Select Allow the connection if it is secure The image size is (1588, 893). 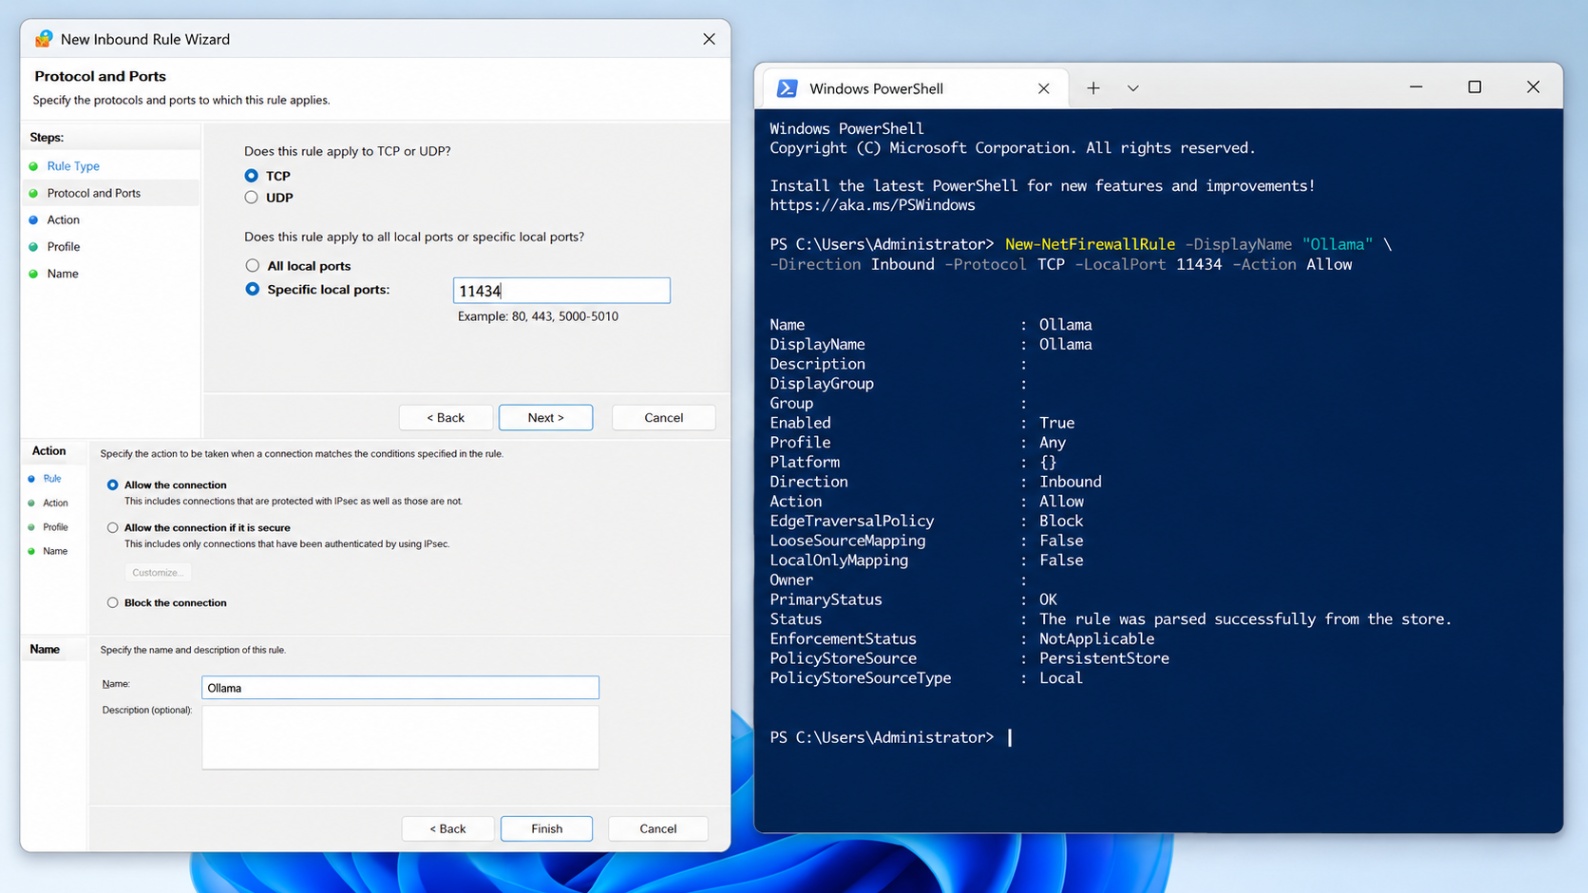(112, 528)
